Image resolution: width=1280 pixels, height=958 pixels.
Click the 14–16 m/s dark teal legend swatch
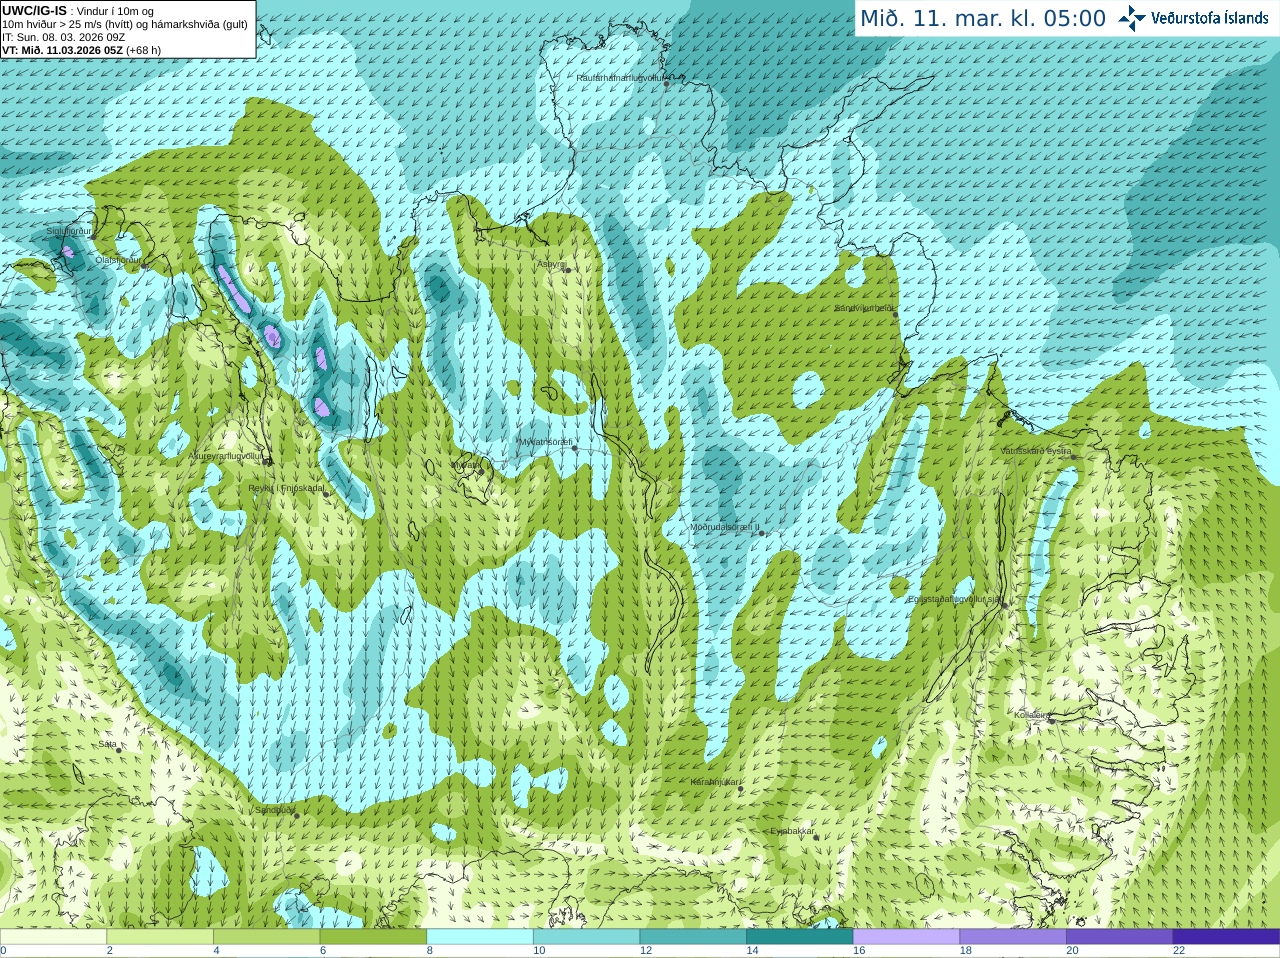pyautogui.click(x=800, y=937)
